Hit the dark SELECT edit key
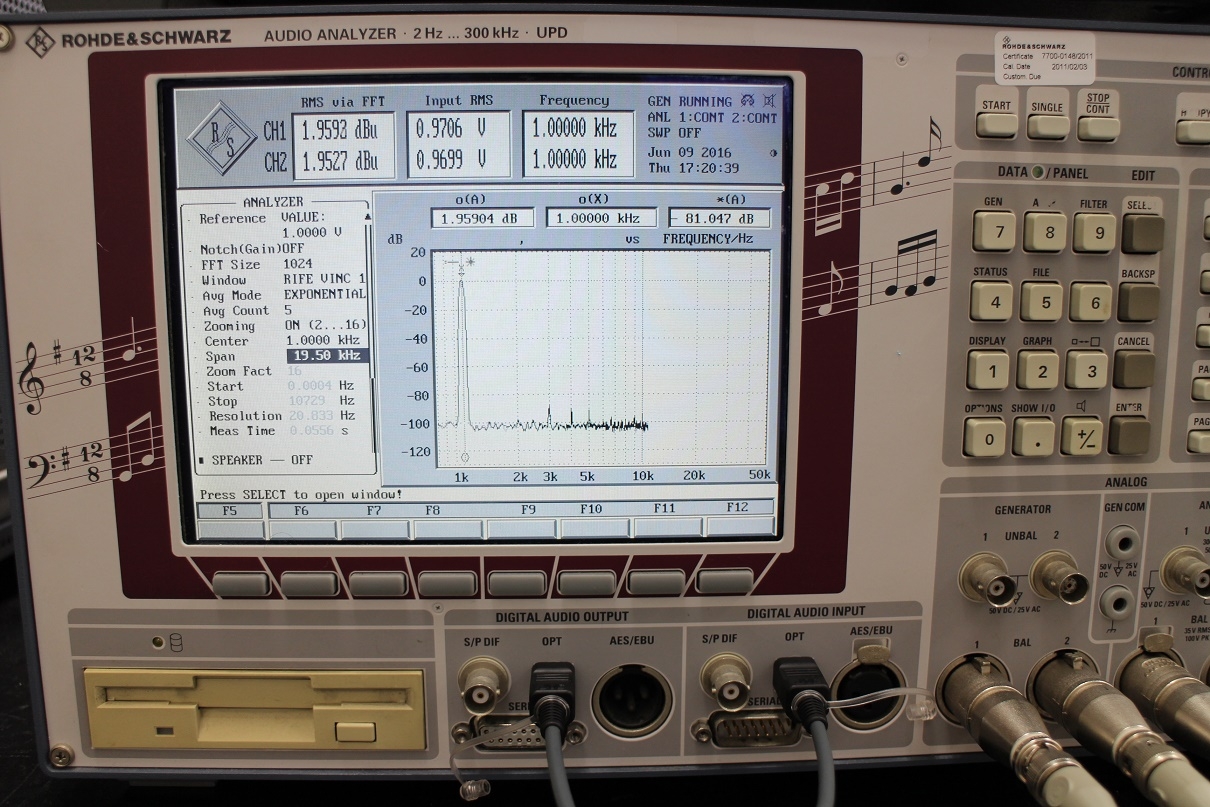This screenshot has width=1210, height=807. 1141,233
